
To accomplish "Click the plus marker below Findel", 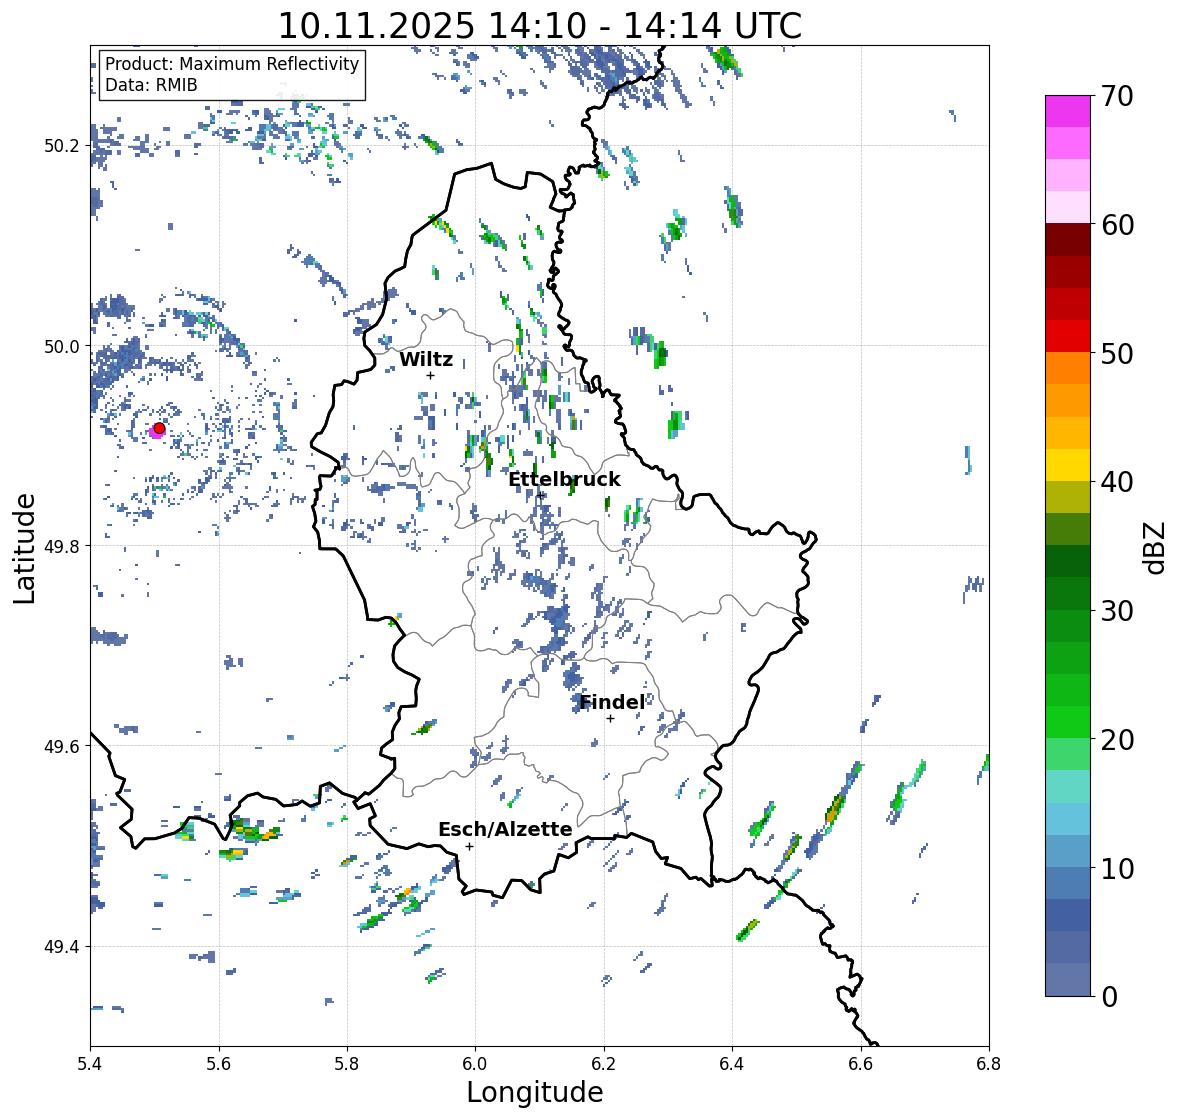I will pos(611,719).
